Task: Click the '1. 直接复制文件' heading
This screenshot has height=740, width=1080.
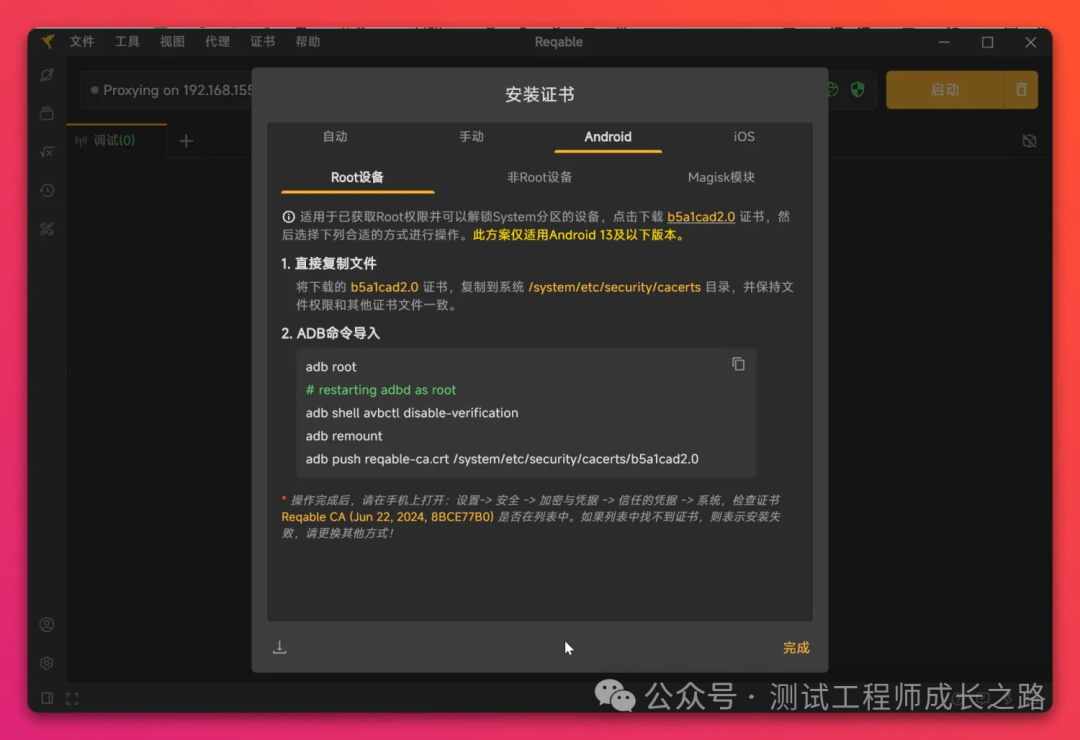Action: 329,263
